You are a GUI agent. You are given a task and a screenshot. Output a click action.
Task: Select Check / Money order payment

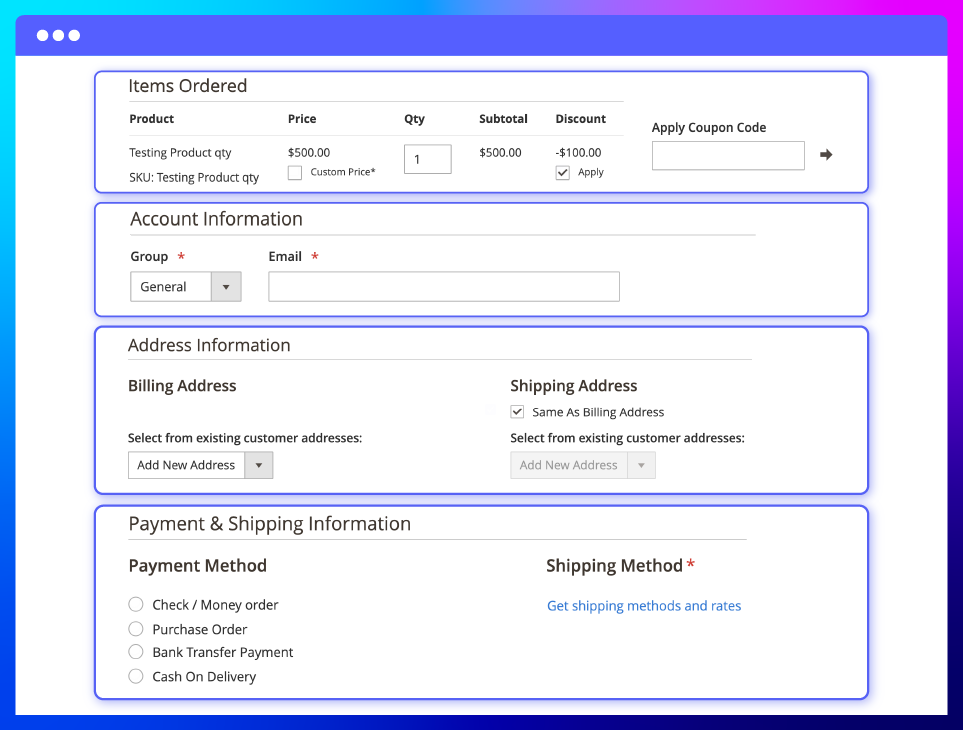(137, 604)
